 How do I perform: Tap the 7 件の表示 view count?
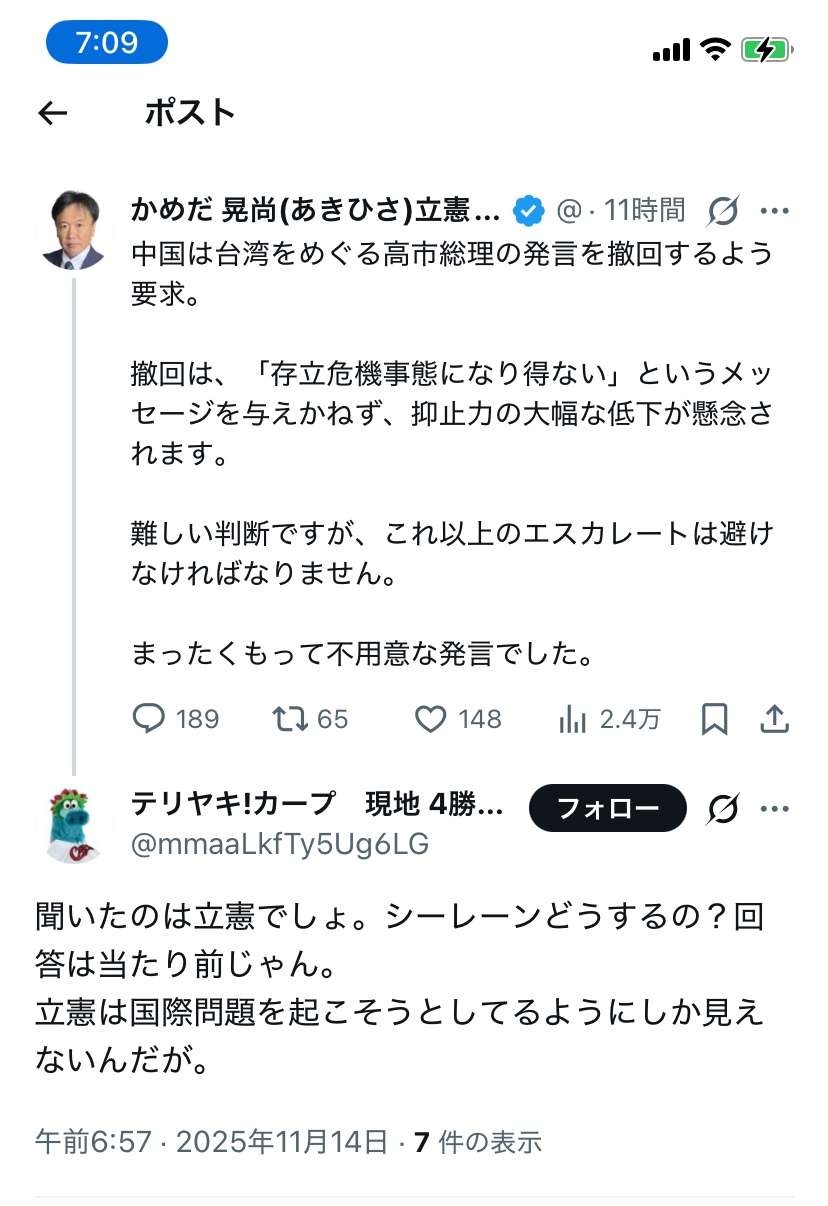pyautogui.click(x=477, y=1141)
